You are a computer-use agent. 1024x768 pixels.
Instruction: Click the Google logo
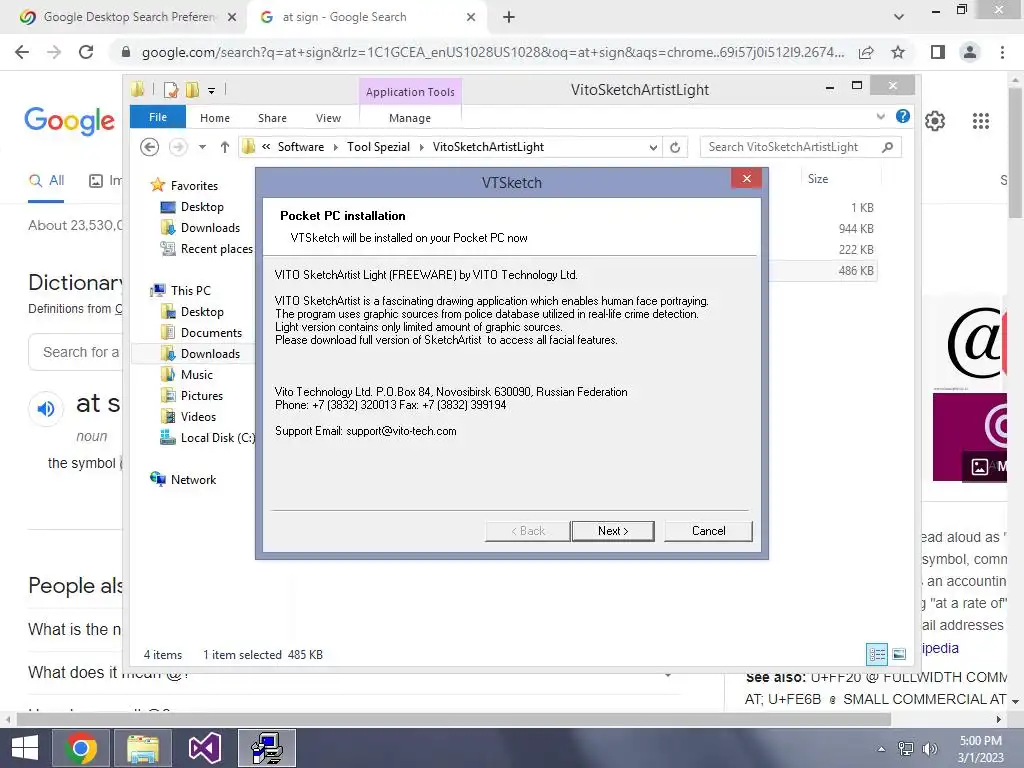pos(69,121)
